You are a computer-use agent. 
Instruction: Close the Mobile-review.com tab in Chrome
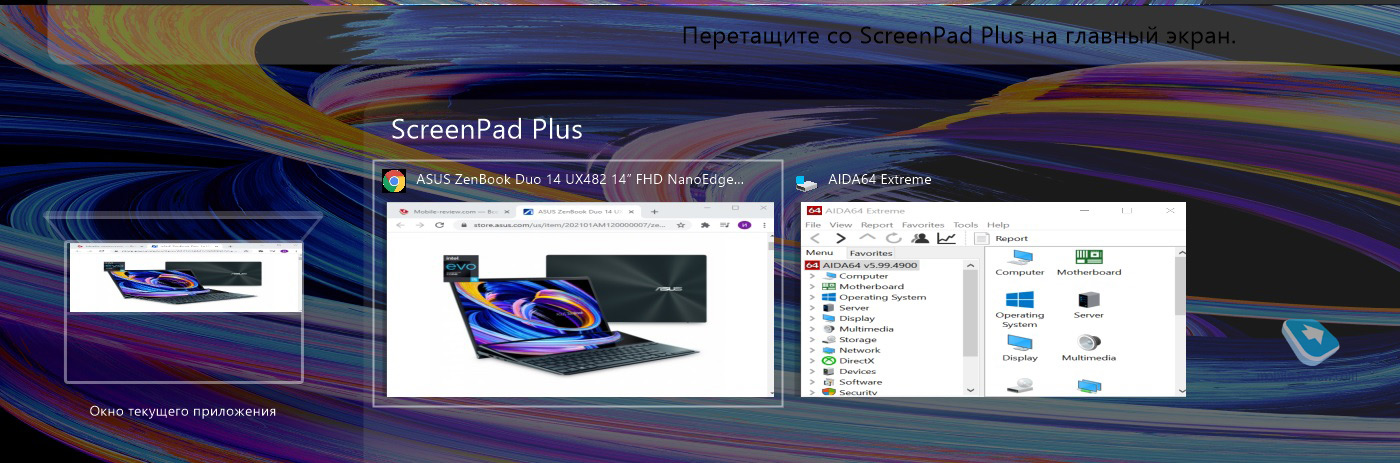(507, 212)
